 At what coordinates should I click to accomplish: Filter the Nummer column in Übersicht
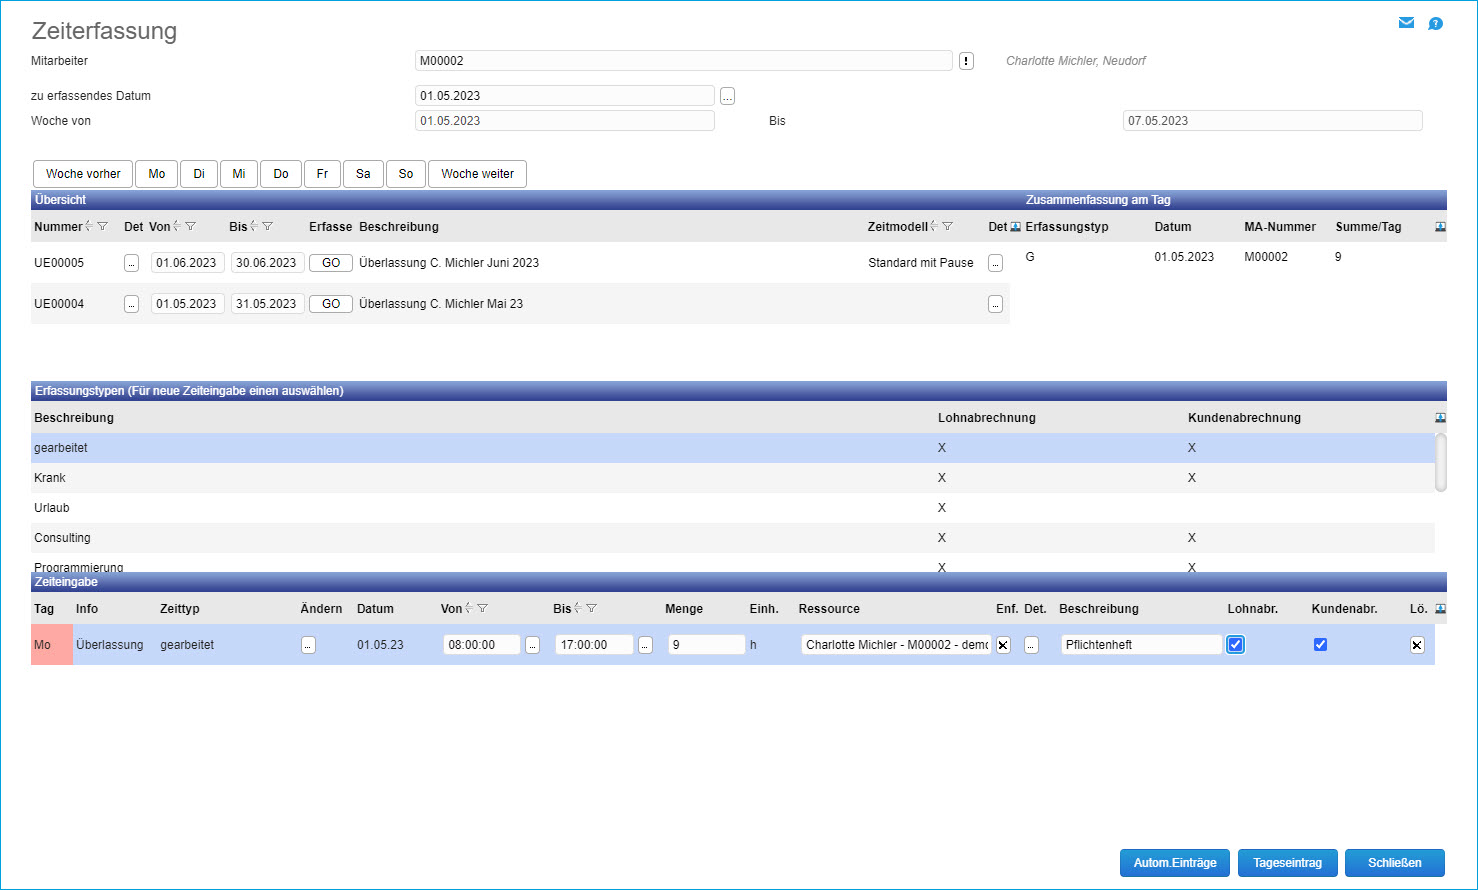(x=102, y=227)
